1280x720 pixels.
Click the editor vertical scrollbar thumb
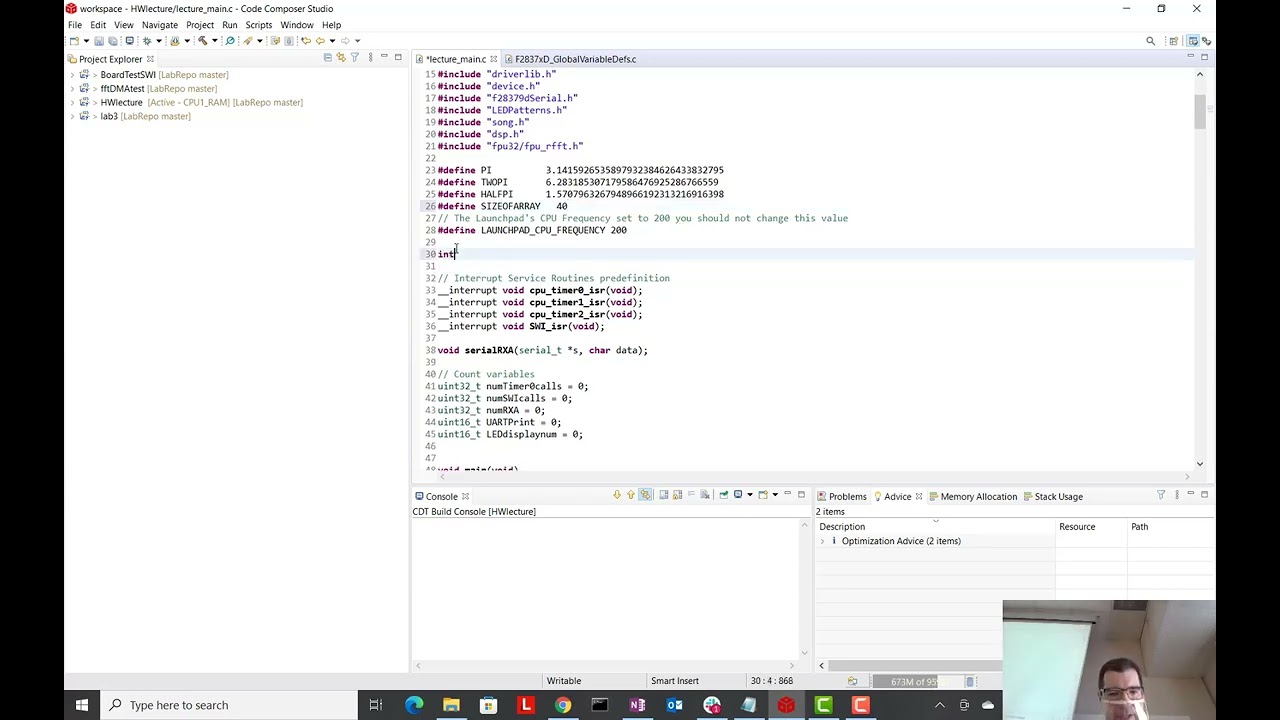[1200, 113]
